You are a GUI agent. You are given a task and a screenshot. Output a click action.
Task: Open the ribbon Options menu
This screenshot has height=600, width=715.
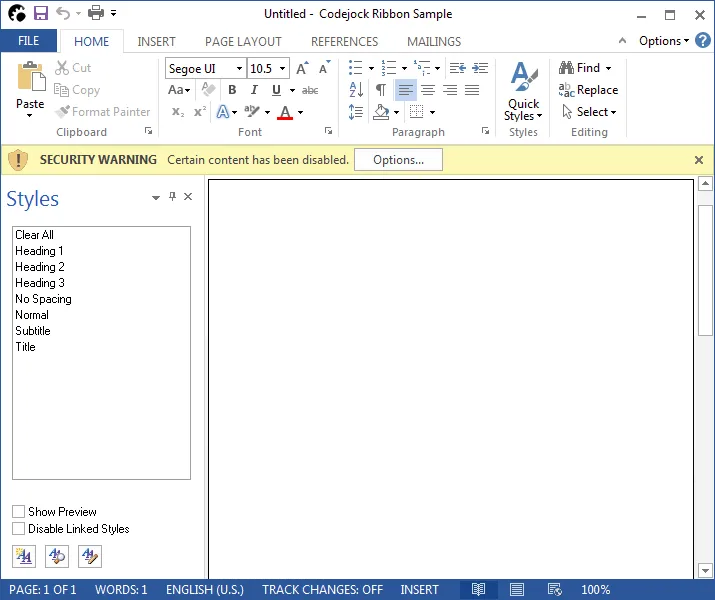pos(663,41)
